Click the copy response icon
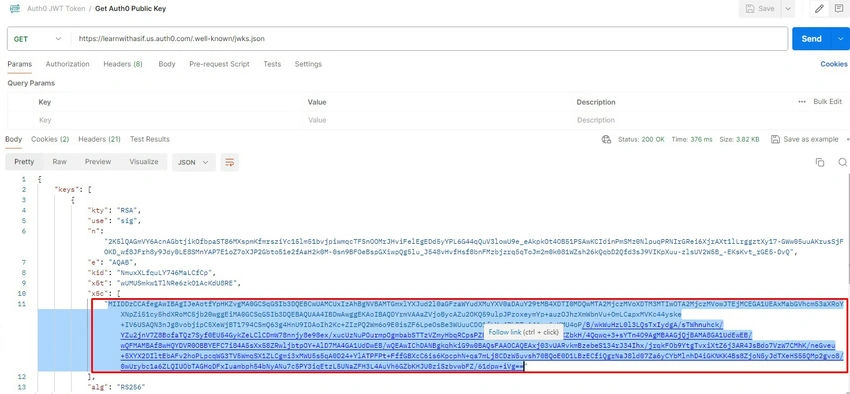The image size is (850, 394). click(820, 162)
